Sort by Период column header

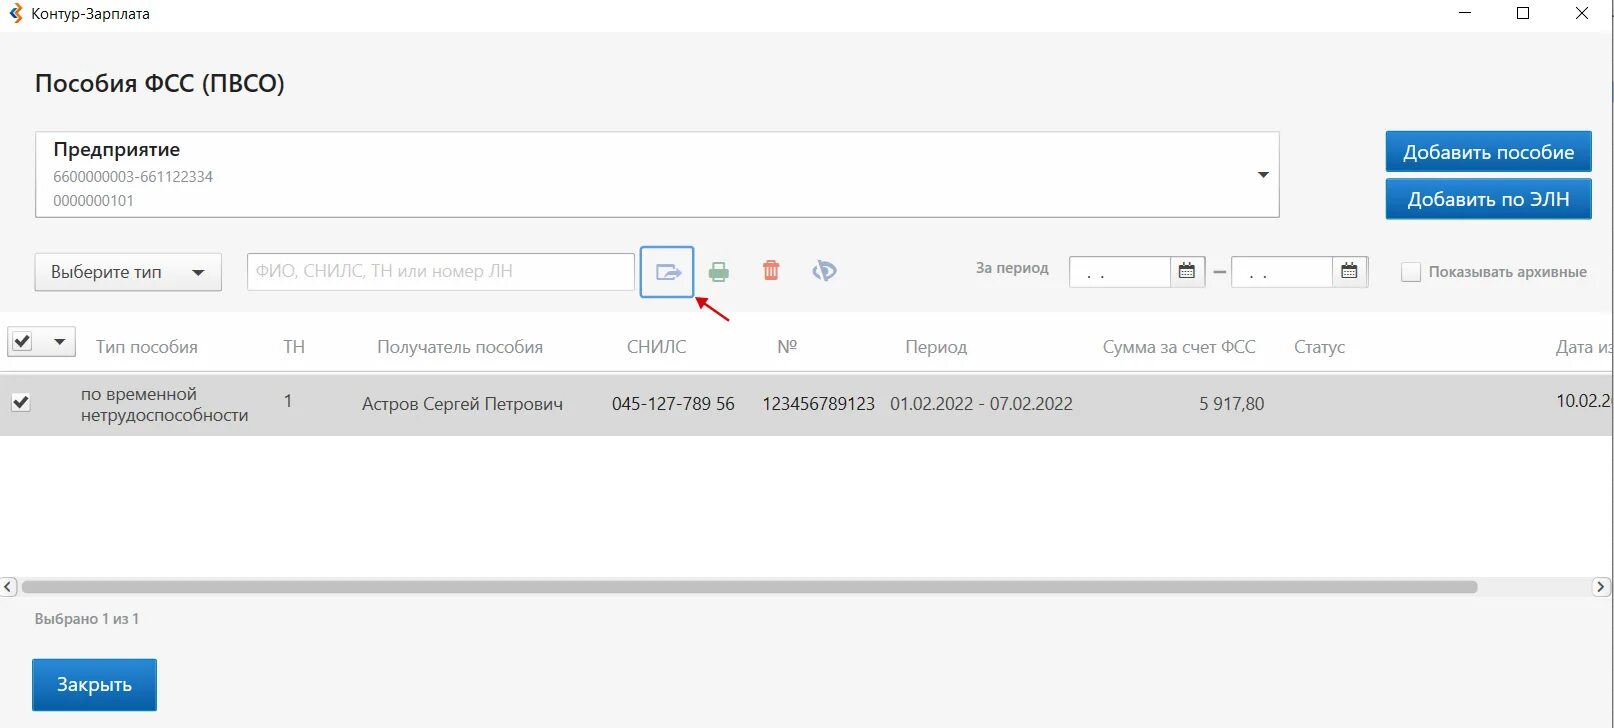[x=936, y=347]
